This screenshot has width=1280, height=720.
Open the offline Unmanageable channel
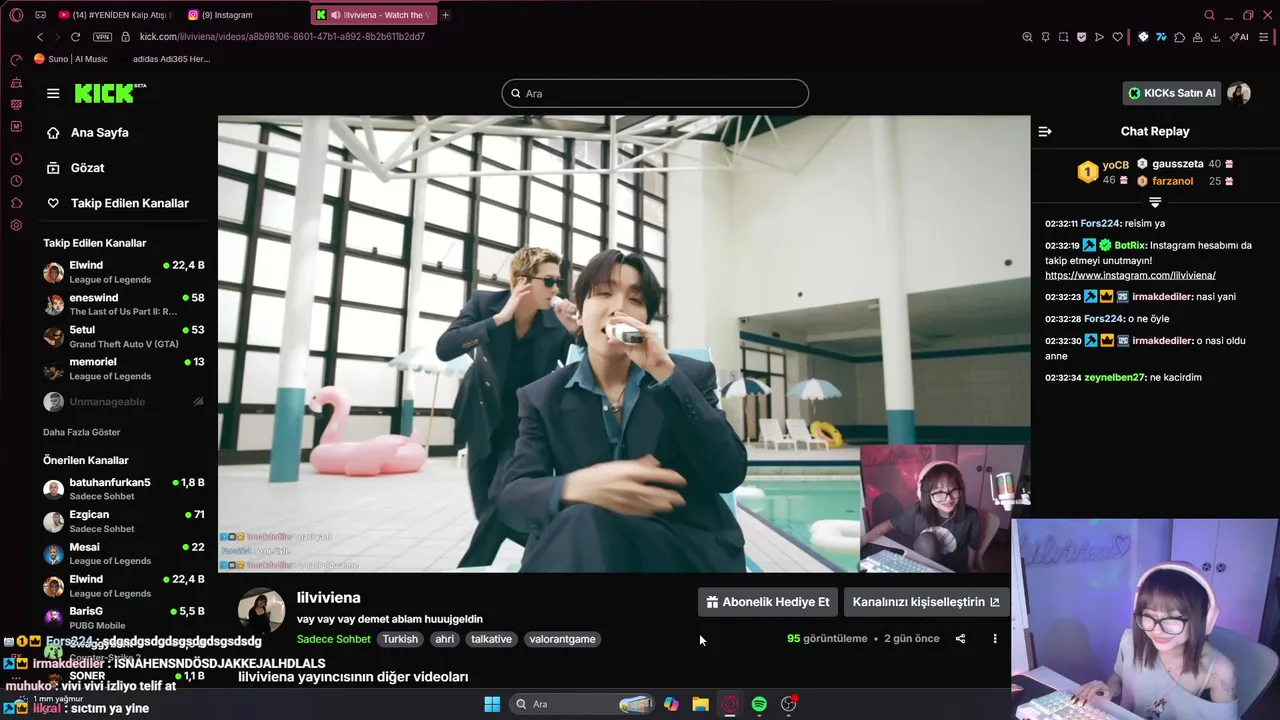(x=124, y=401)
